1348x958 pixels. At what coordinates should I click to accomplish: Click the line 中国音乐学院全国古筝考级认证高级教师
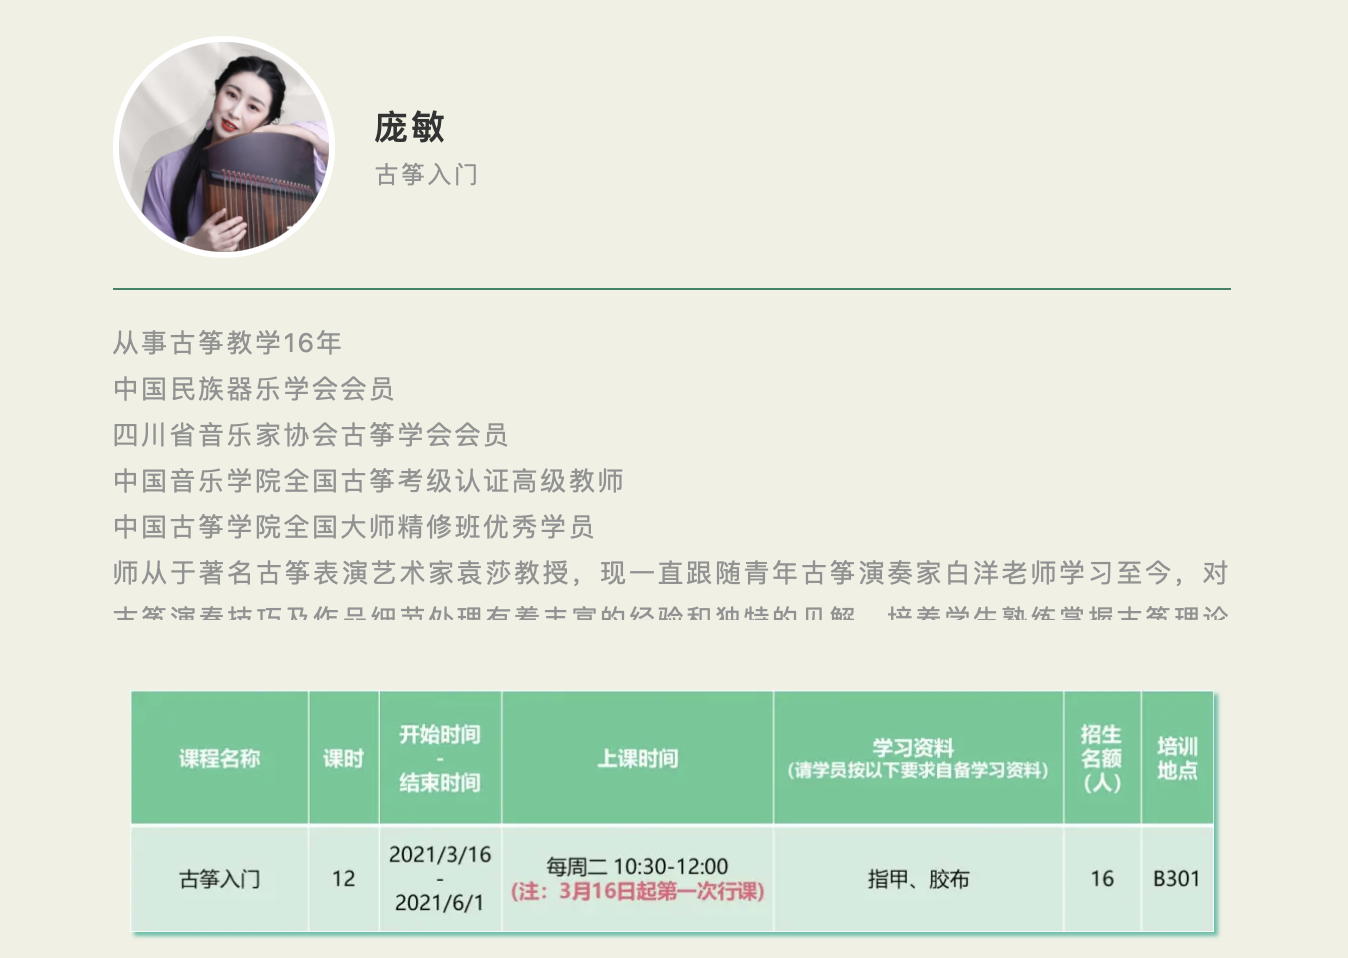pyautogui.click(x=368, y=481)
